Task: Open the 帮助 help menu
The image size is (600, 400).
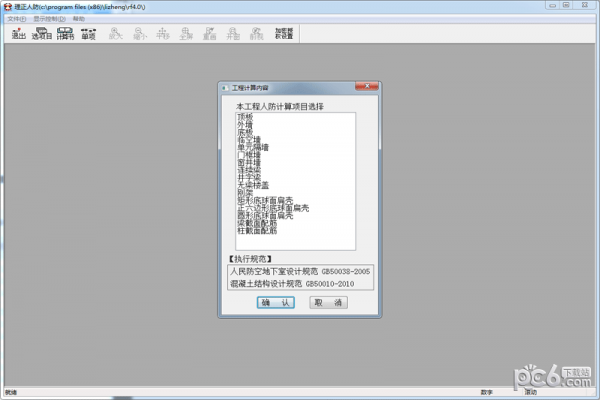Action: click(x=78, y=19)
